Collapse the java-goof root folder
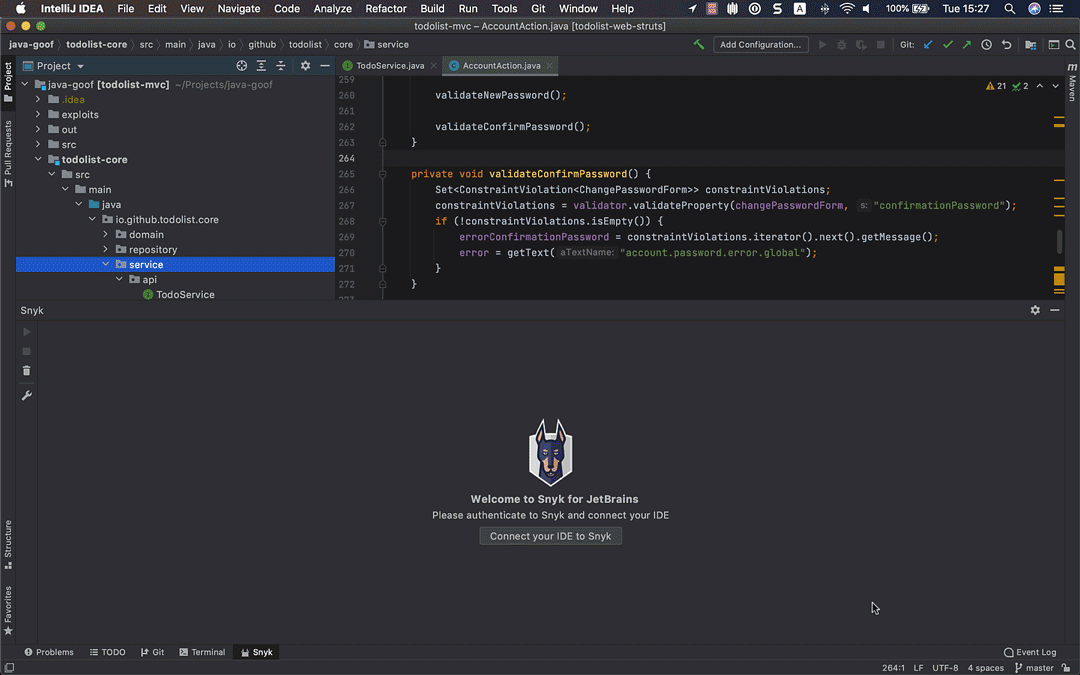 (x=25, y=85)
